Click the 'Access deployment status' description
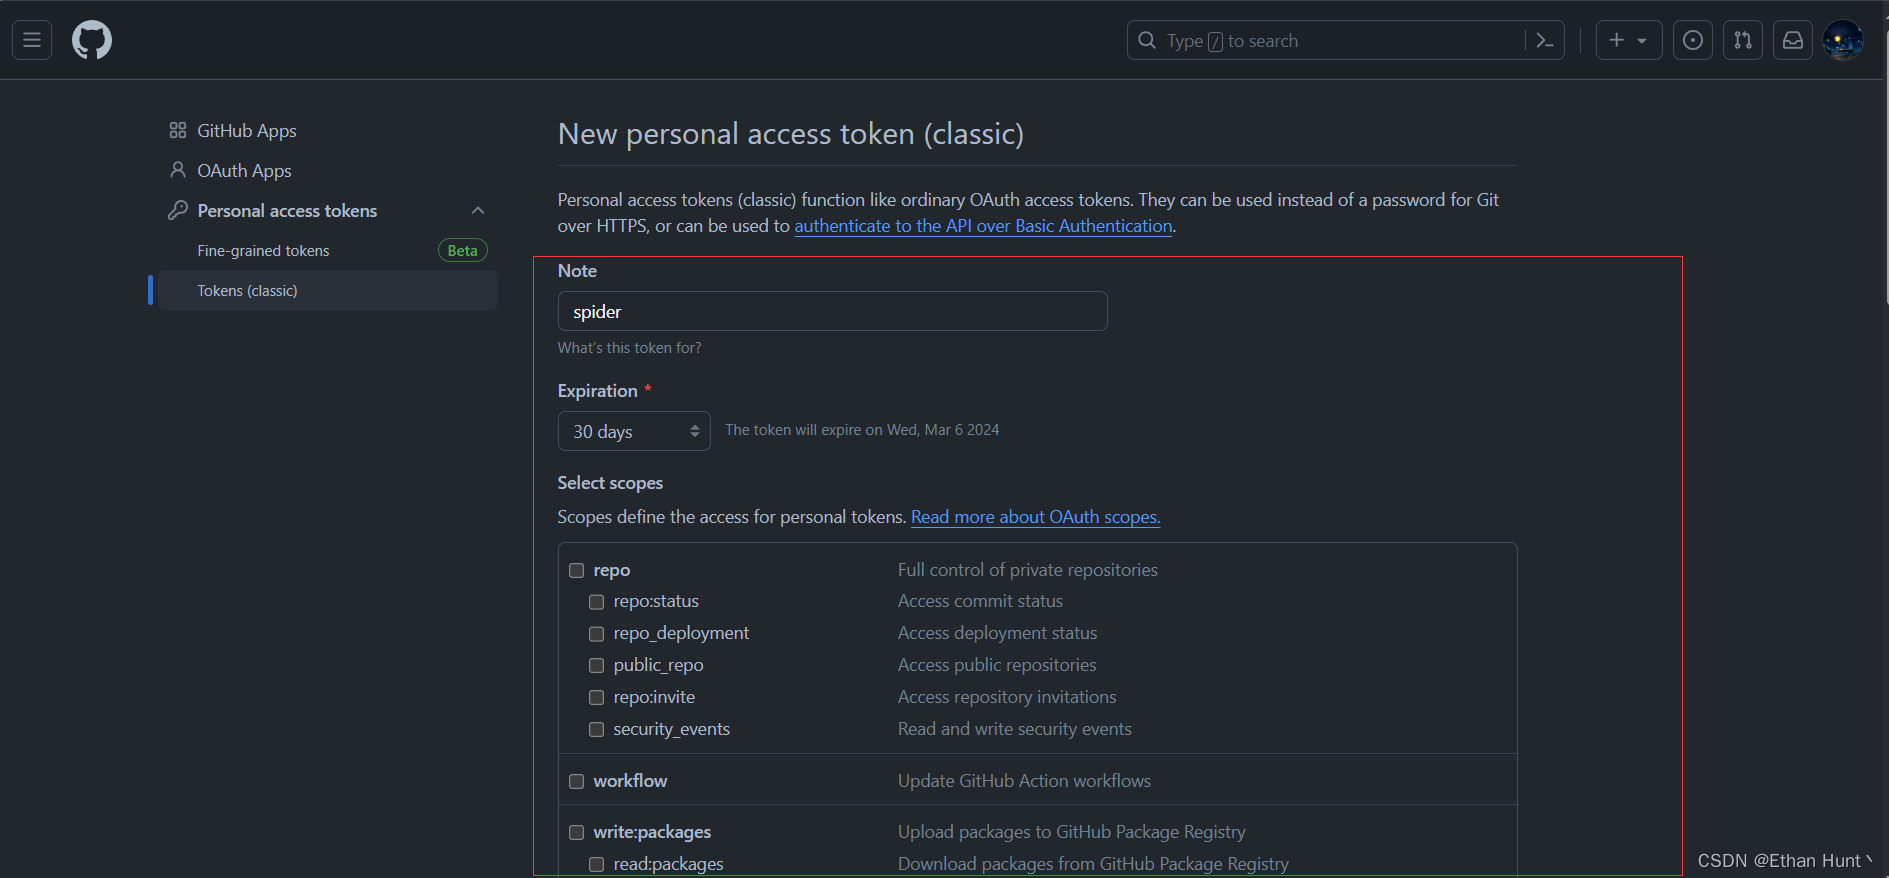Image resolution: width=1889 pixels, height=878 pixels. (998, 633)
